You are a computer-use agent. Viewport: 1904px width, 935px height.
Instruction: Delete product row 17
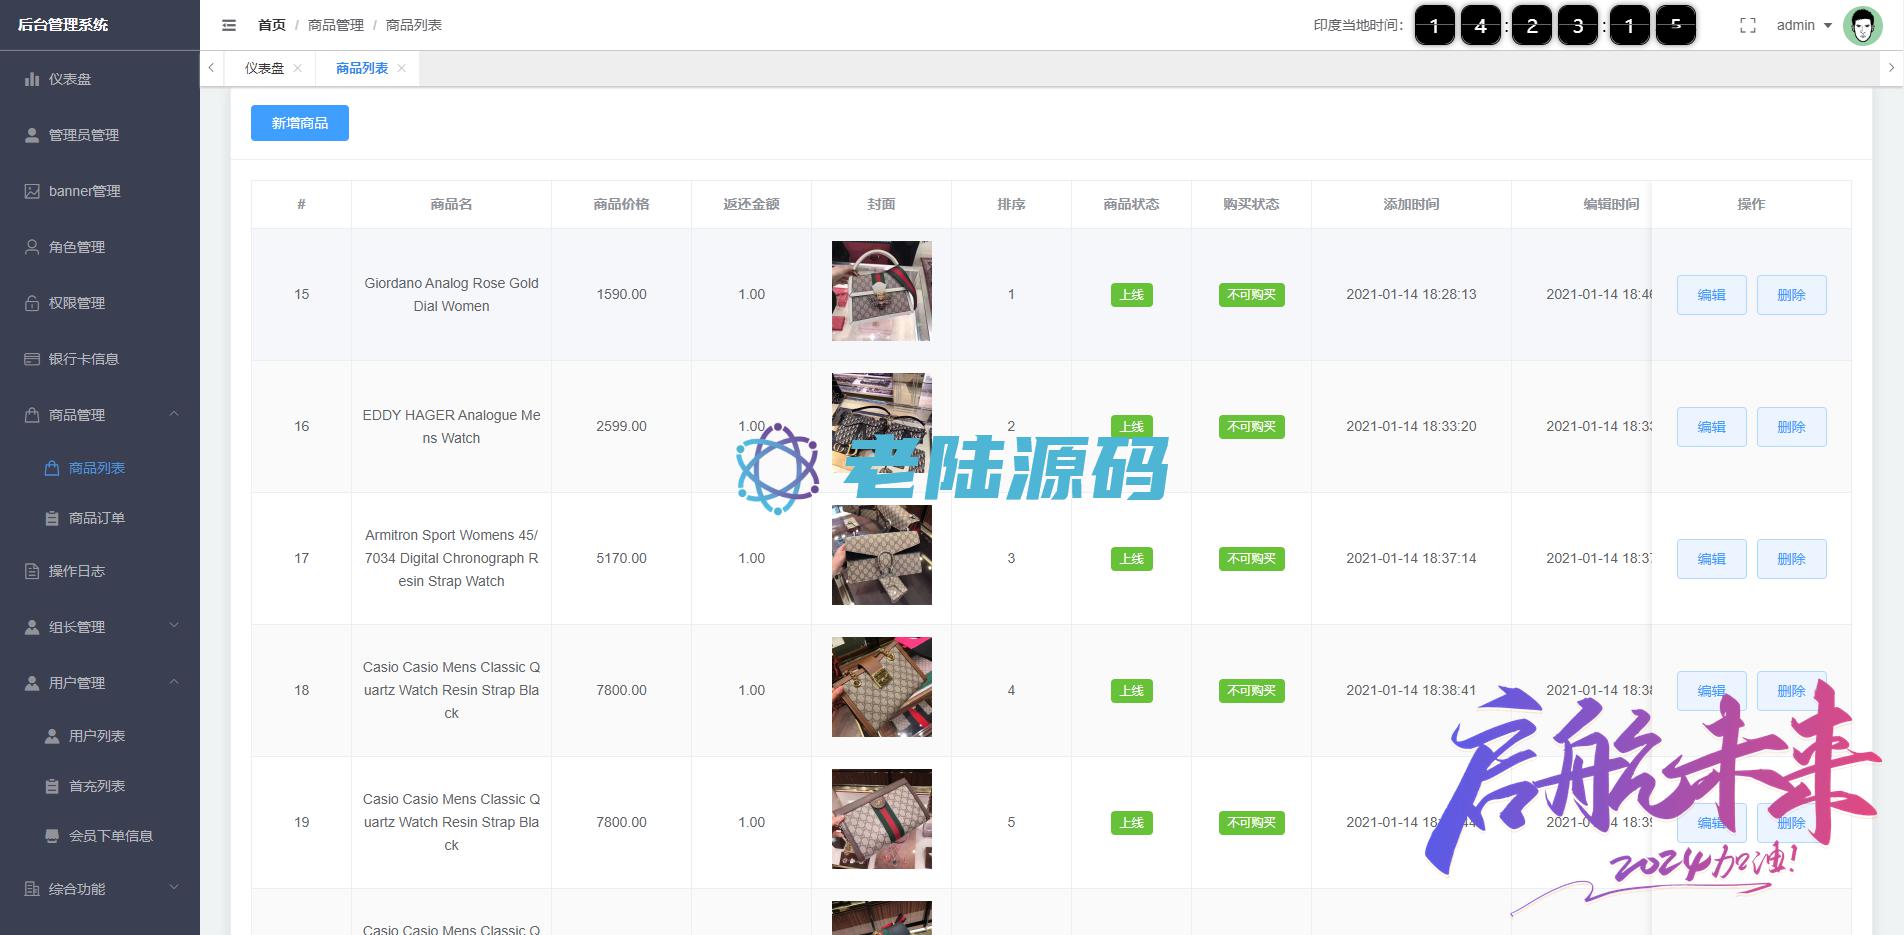pos(1792,559)
